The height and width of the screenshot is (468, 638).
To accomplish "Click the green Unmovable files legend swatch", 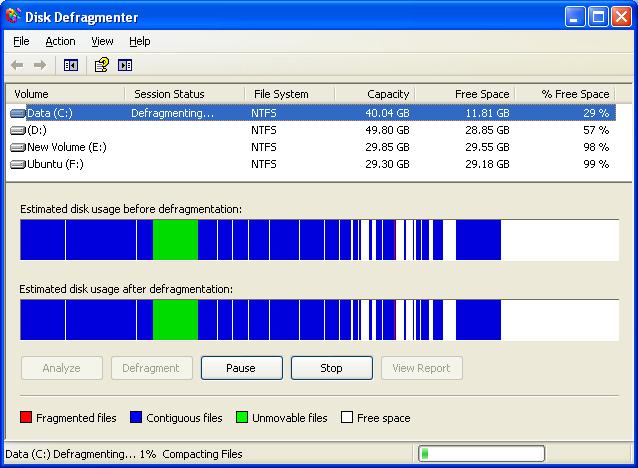I will (242, 417).
